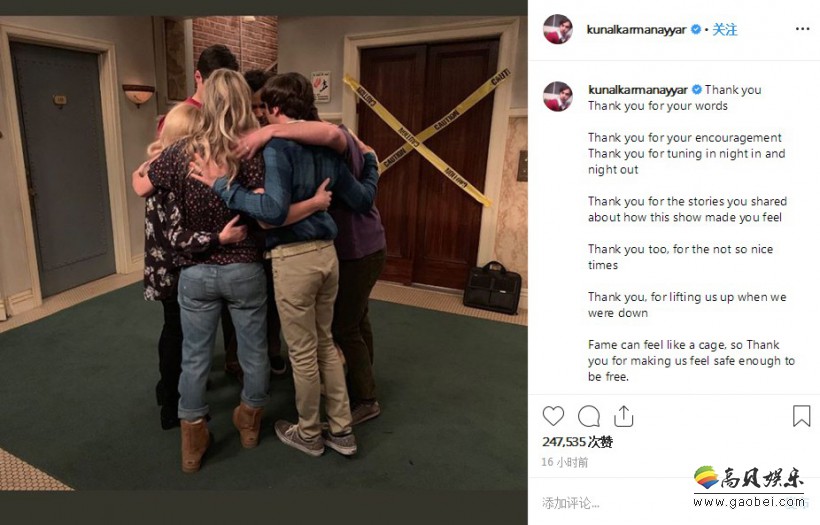Screen dimensions: 820x525
Task: Click the verified badge in the header
Action: (x=696, y=30)
